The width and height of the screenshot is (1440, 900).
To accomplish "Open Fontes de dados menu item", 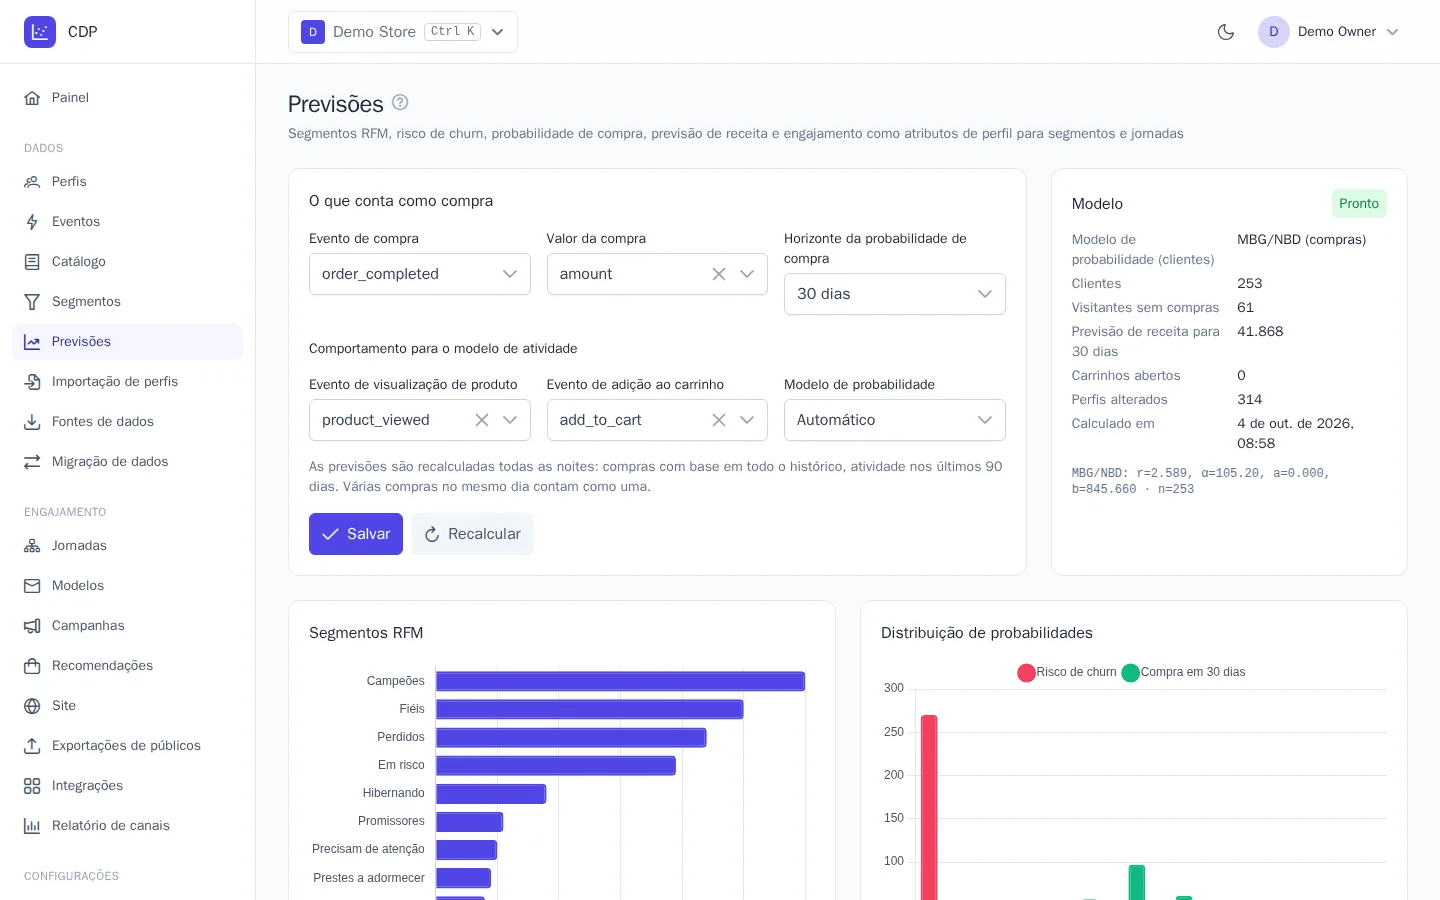I will pyautogui.click(x=127, y=422).
